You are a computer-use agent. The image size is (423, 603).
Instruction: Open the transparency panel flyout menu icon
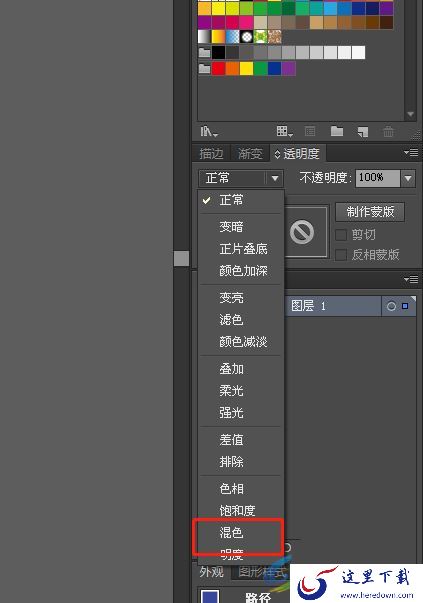tap(411, 153)
